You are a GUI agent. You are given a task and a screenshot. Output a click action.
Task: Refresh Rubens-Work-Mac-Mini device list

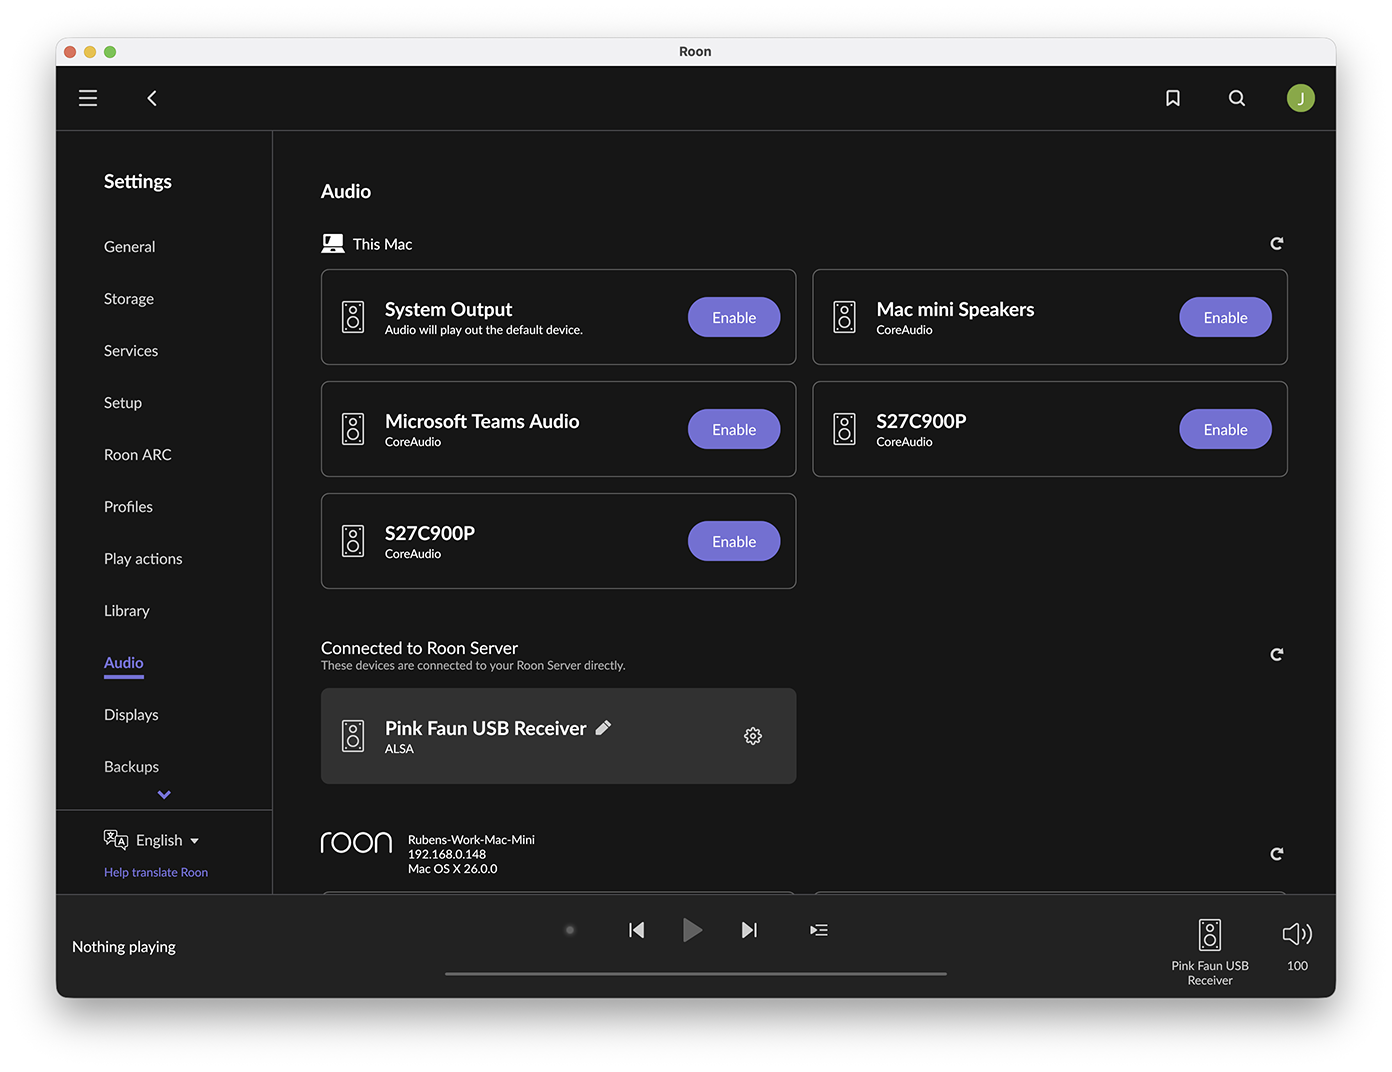point(1277,854)
